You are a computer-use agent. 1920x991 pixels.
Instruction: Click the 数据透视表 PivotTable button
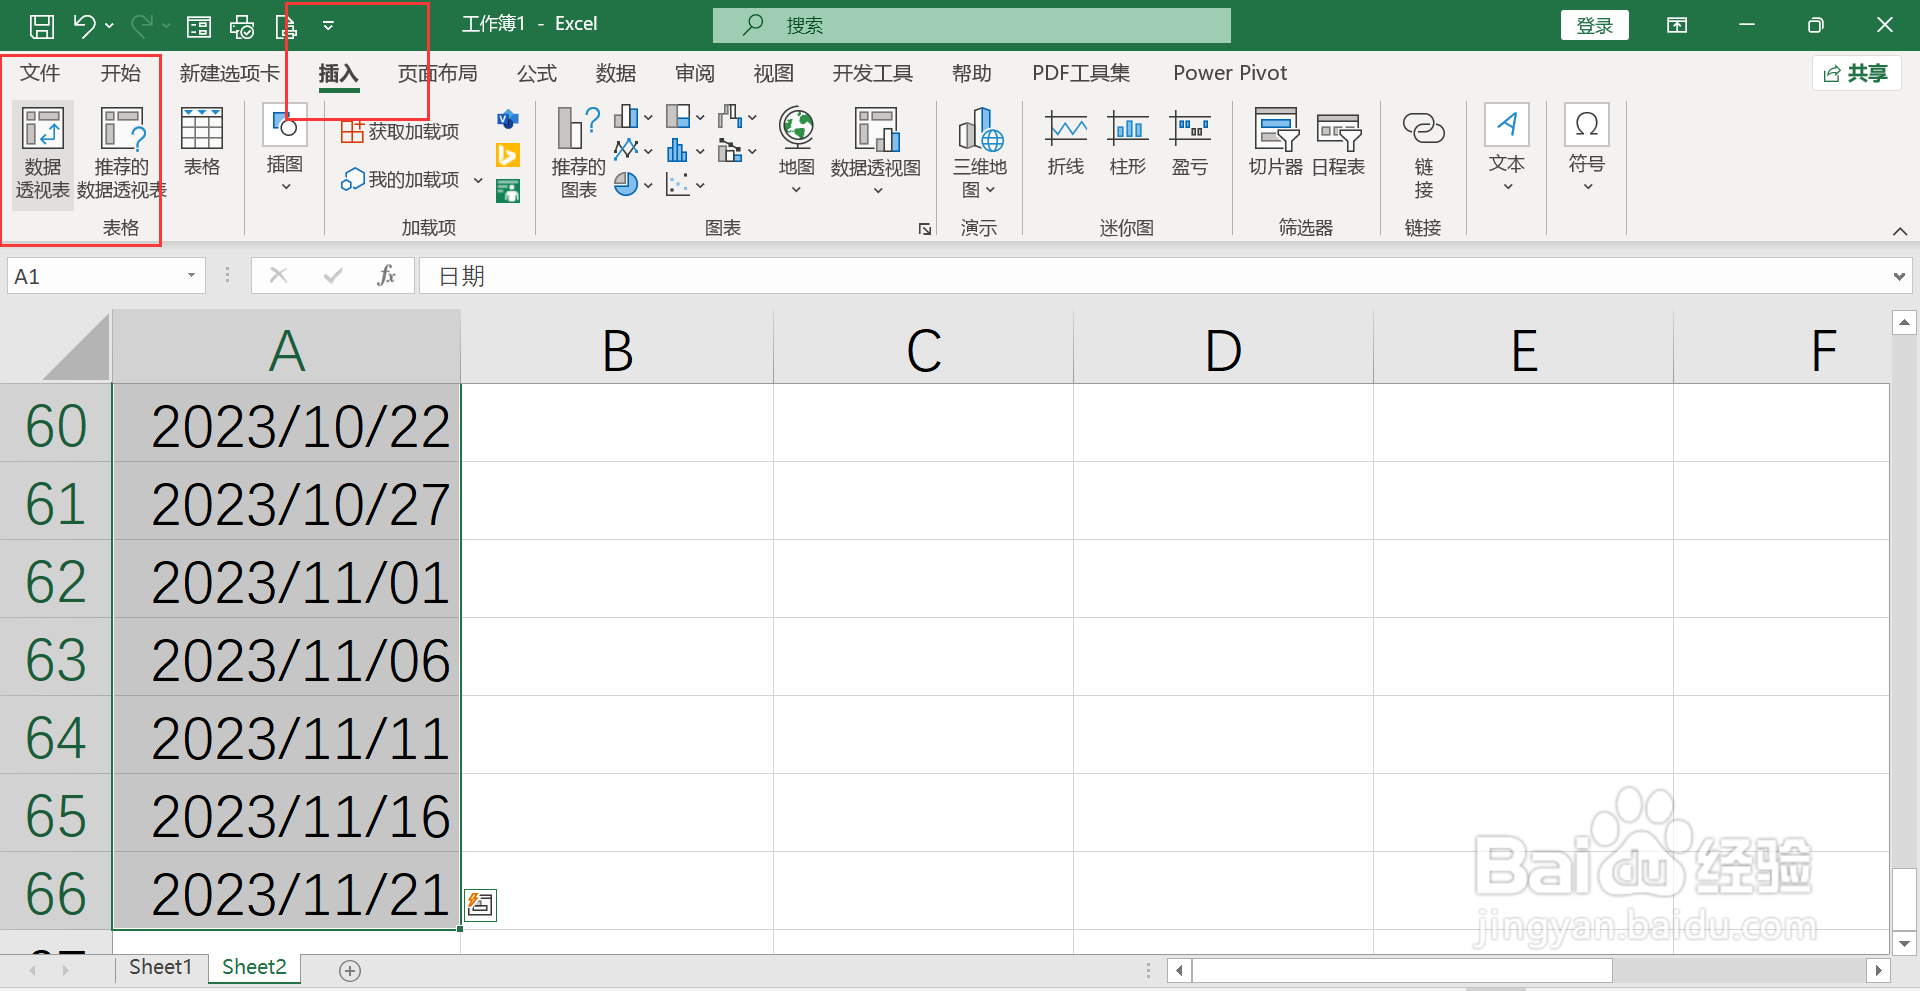coord(43,153)
